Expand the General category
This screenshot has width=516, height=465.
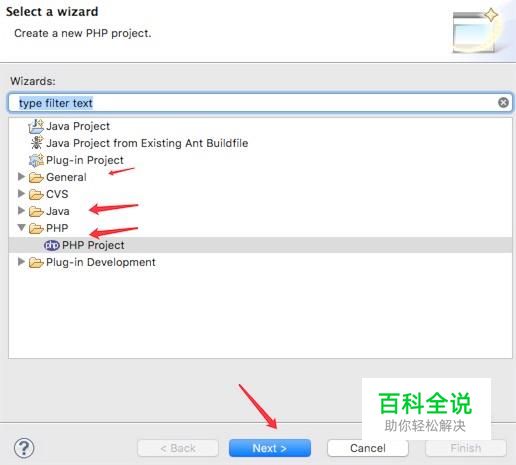tap(21, 177)
